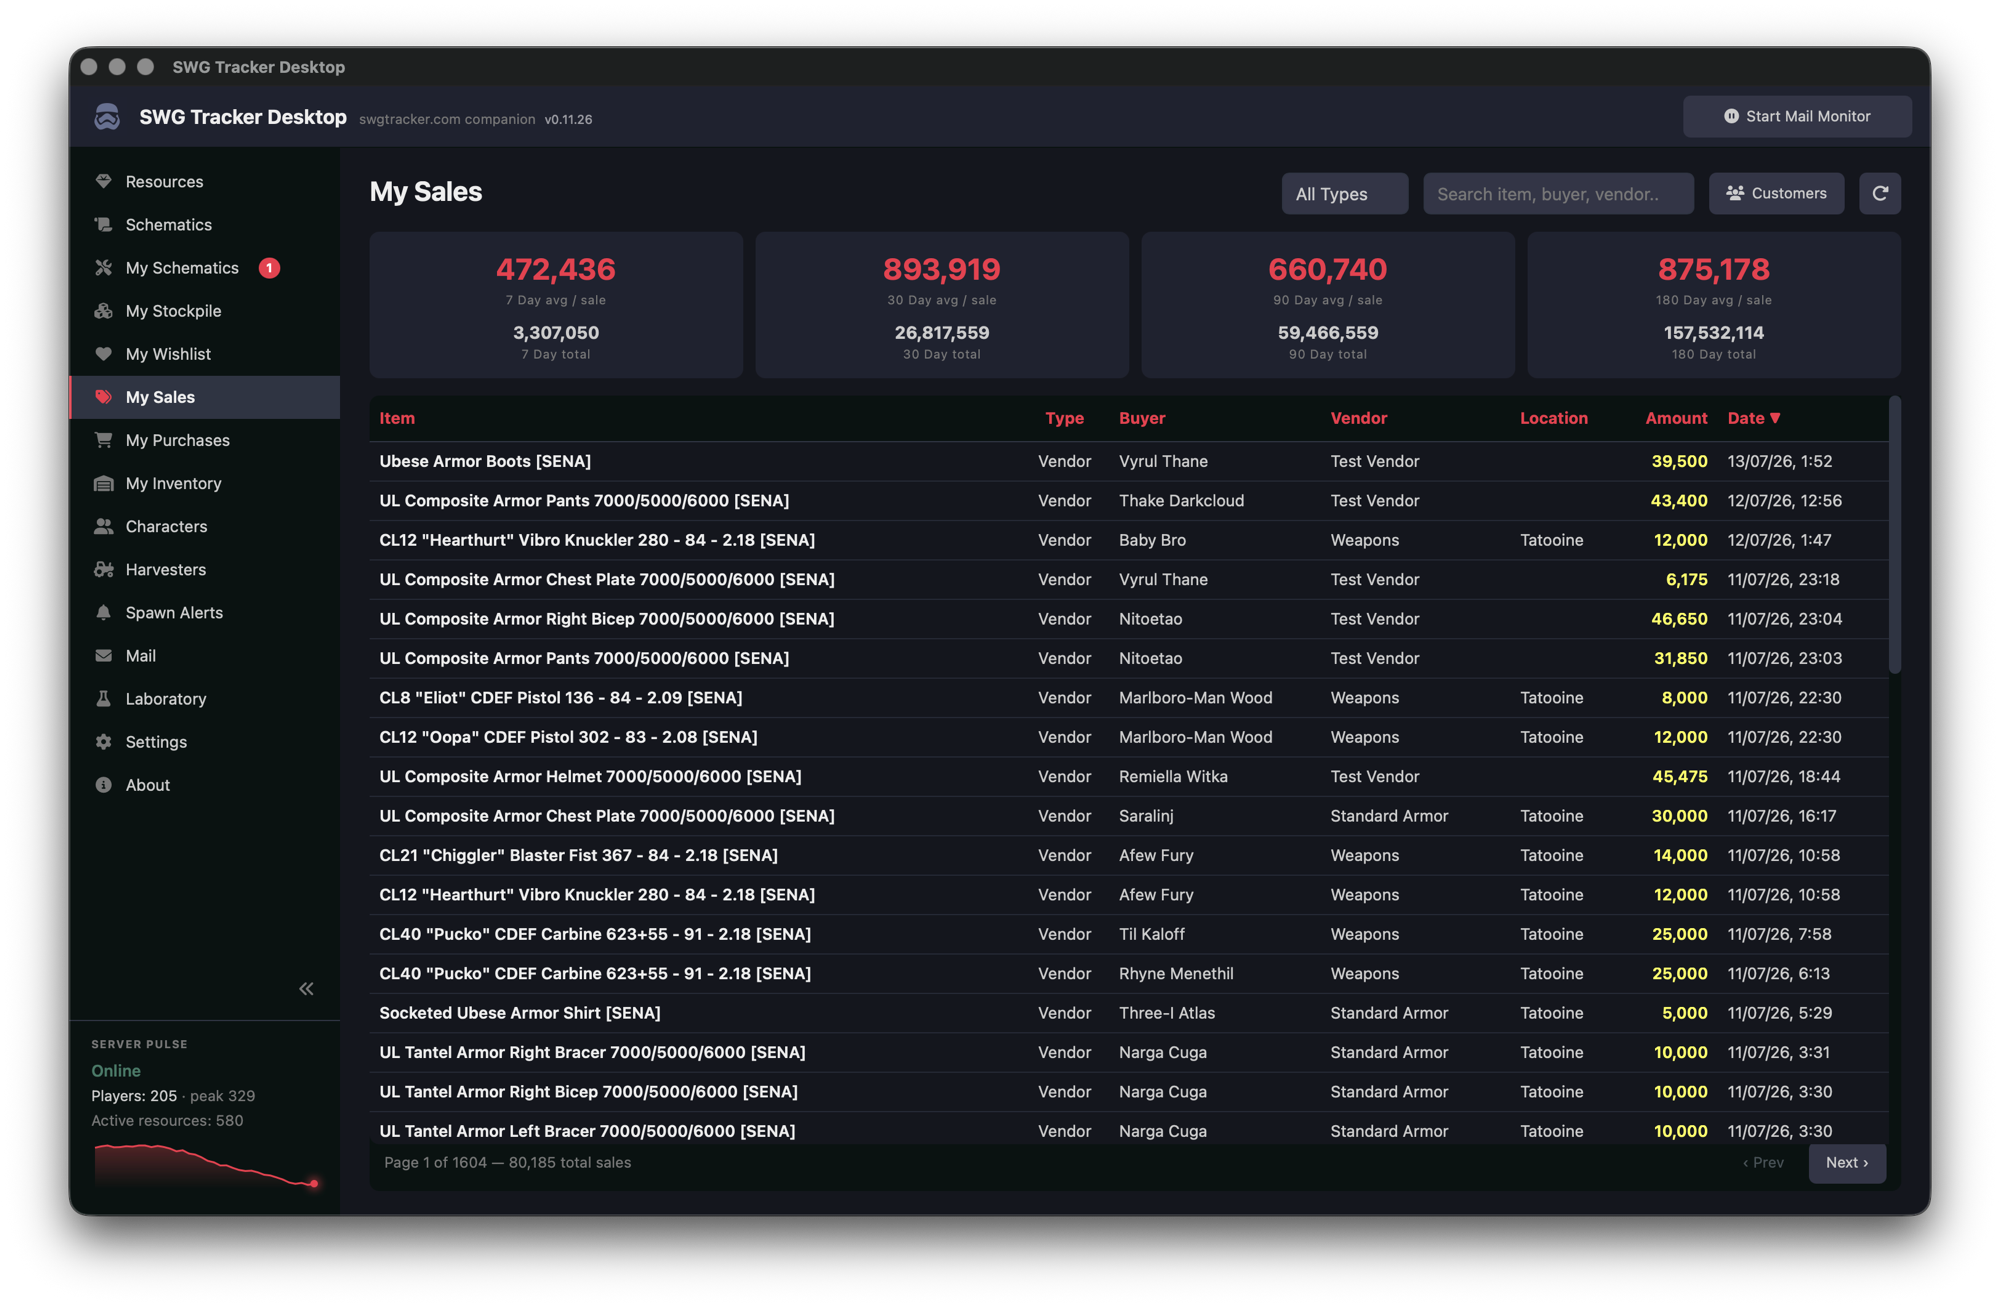Screen dimensions: 2000x1307
Task: Click UL Tantel Armor Left Bracer item
Action: (587, 1131)
